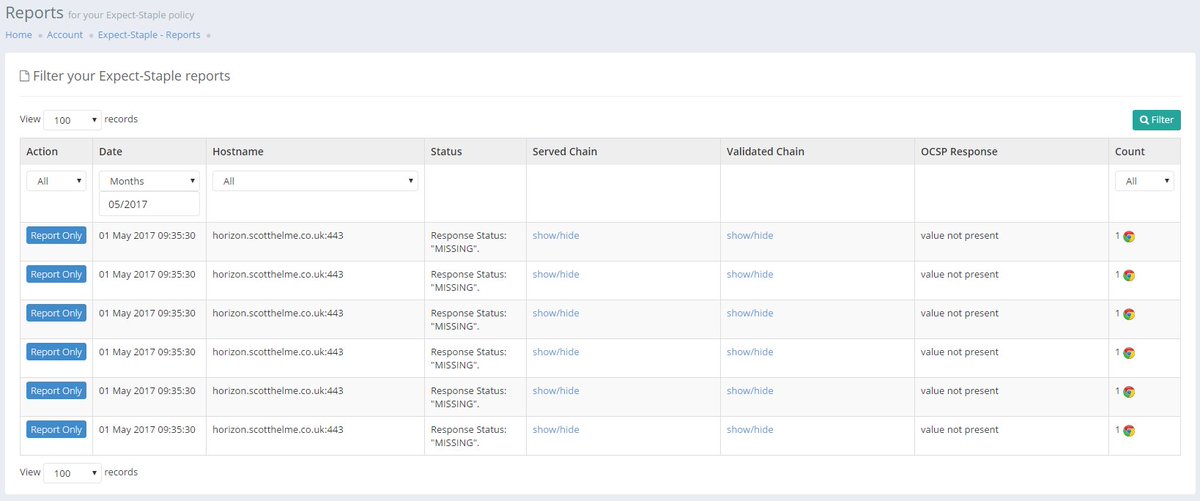Open the top View records count dropdown

tap(73, 120)
